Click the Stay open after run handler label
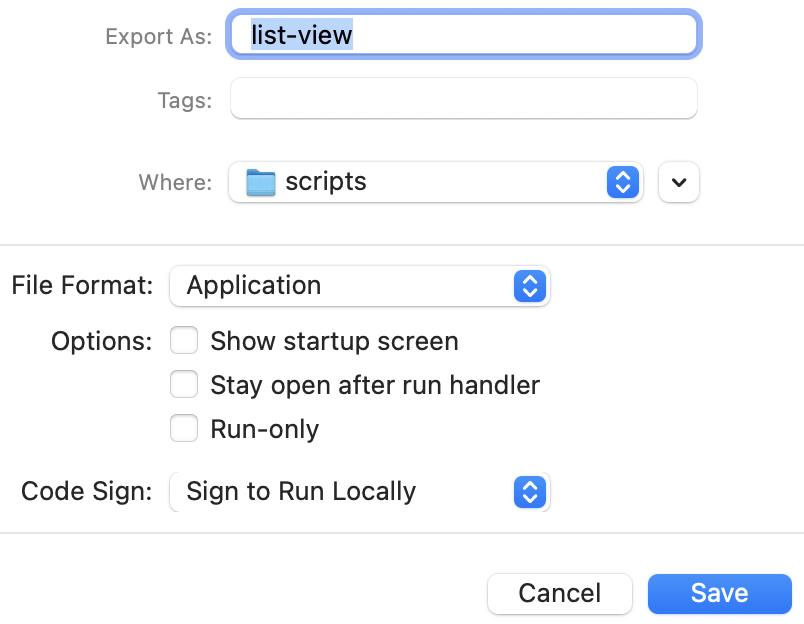The image size is (804, 624). tap(375, 385)
